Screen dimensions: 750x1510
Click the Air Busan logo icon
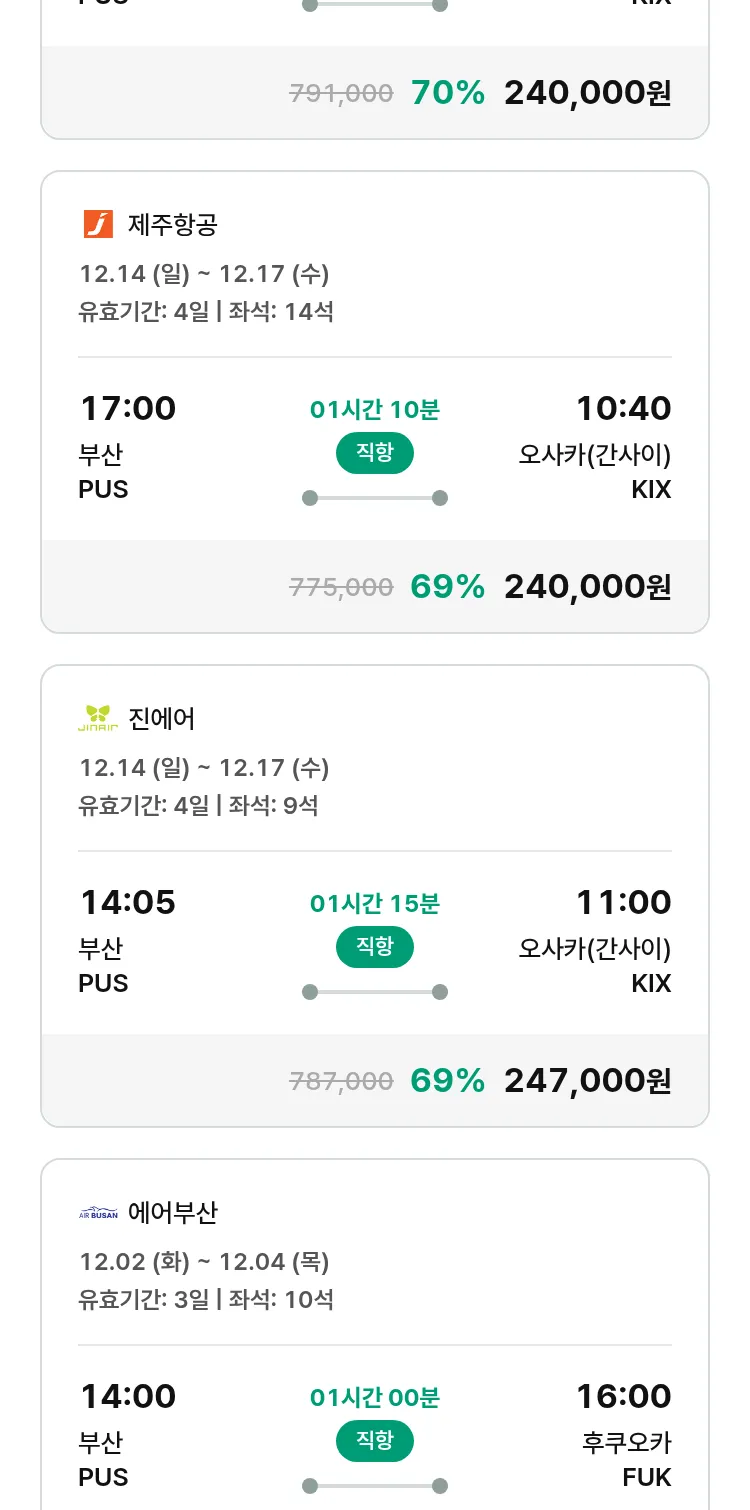(x=98, y=1213)
